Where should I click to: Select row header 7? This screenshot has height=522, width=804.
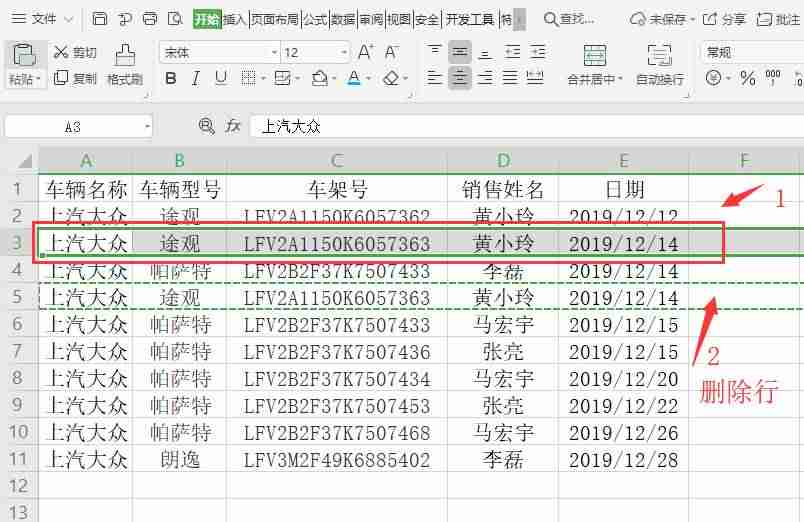pos(17,351)
